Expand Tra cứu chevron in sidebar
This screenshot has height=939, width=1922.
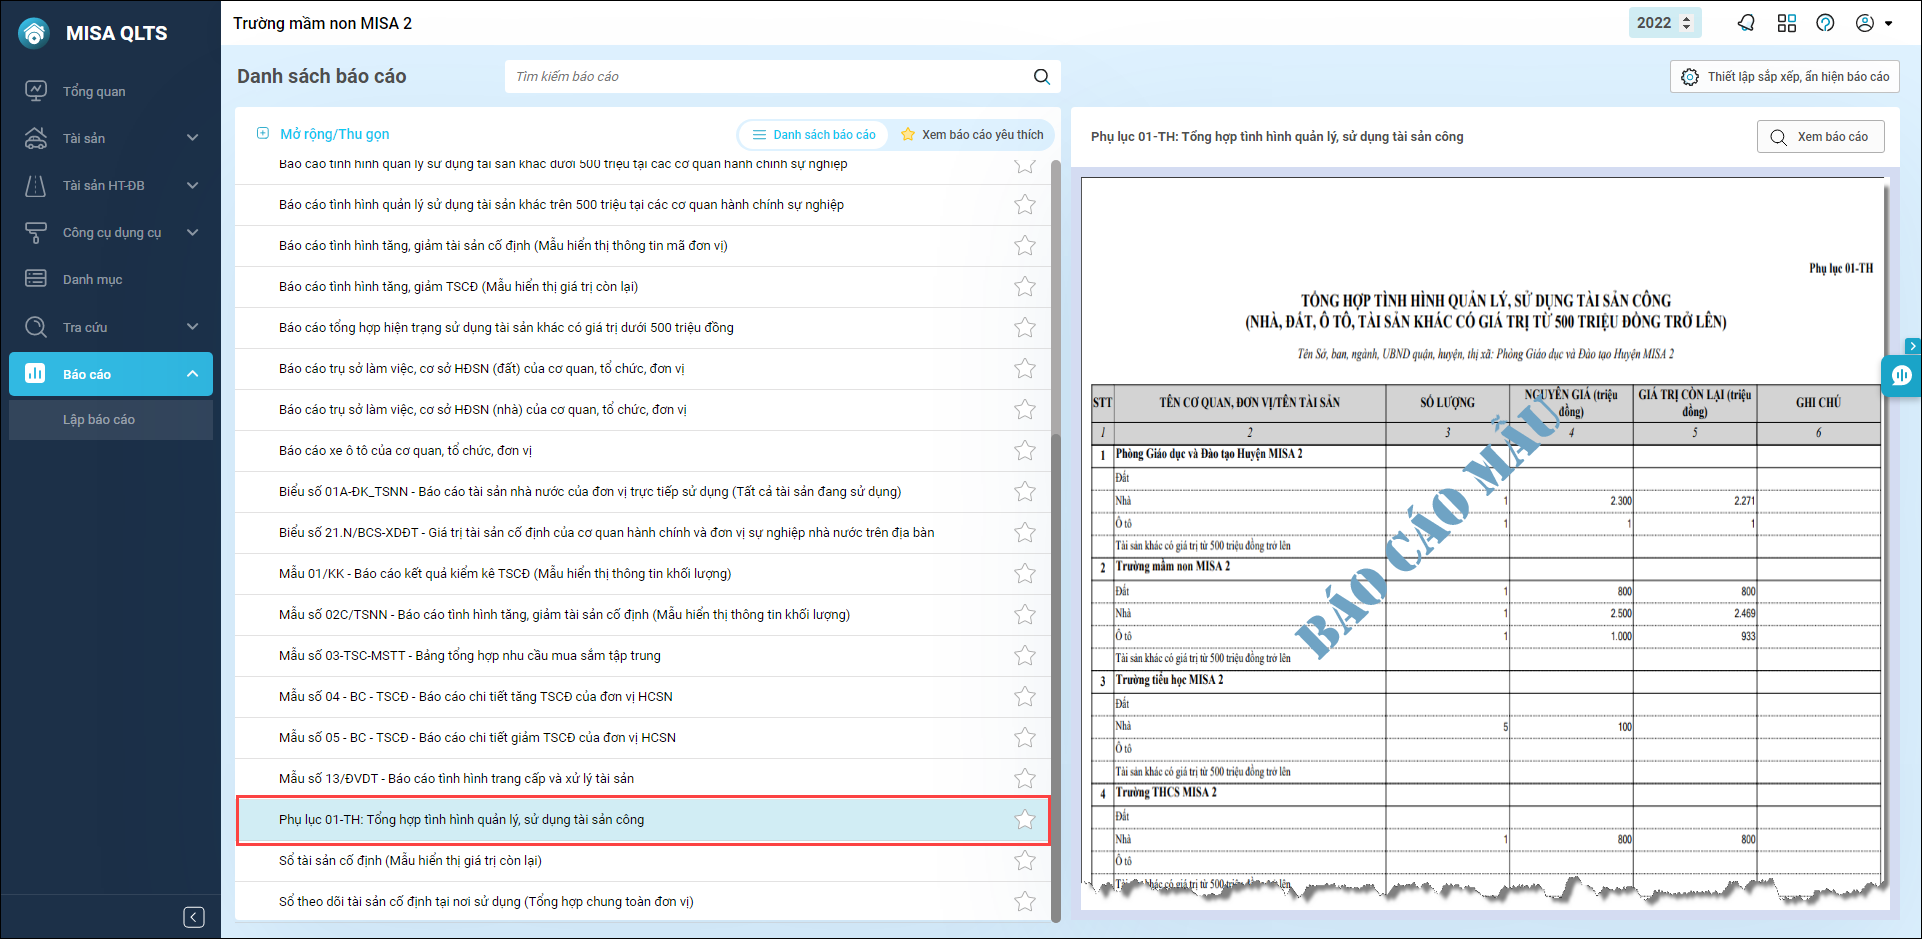tap(193, 327)
